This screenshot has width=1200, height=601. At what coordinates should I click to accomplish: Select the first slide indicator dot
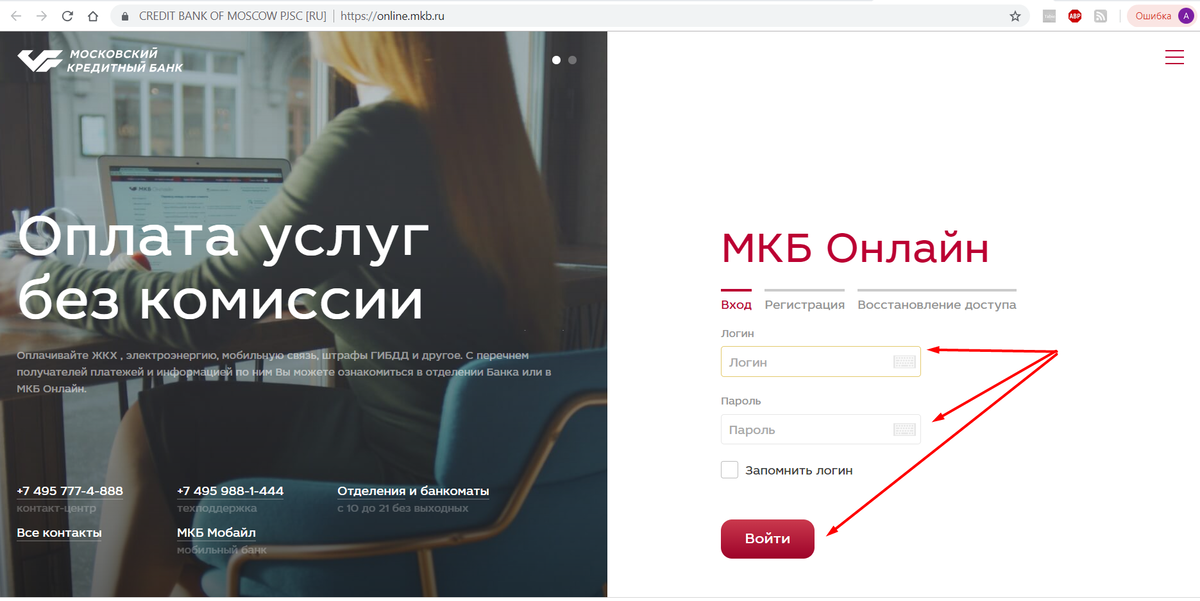pos(557,60)
